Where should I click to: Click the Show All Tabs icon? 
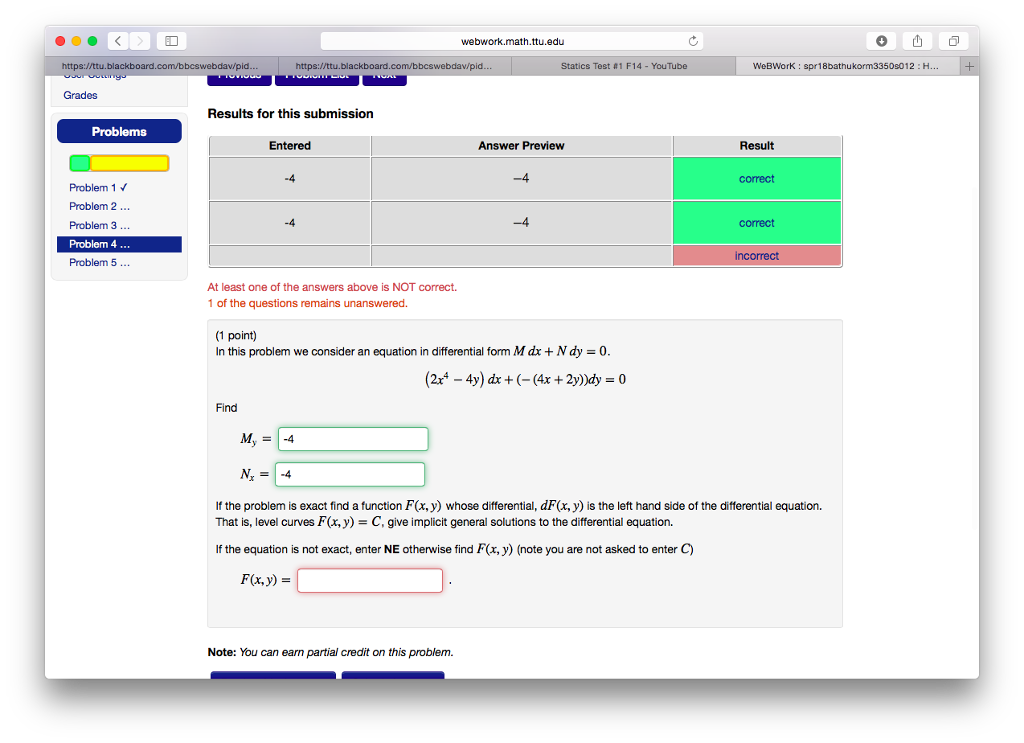click(x=953, y=40)
